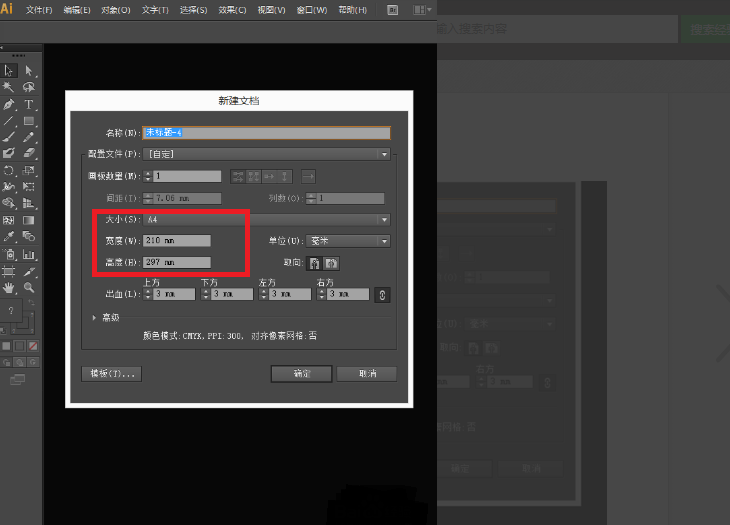Click the 左方 left bleed stepper
The height and width of the screenshot is (525, 730).
click(x=264, y=294)
